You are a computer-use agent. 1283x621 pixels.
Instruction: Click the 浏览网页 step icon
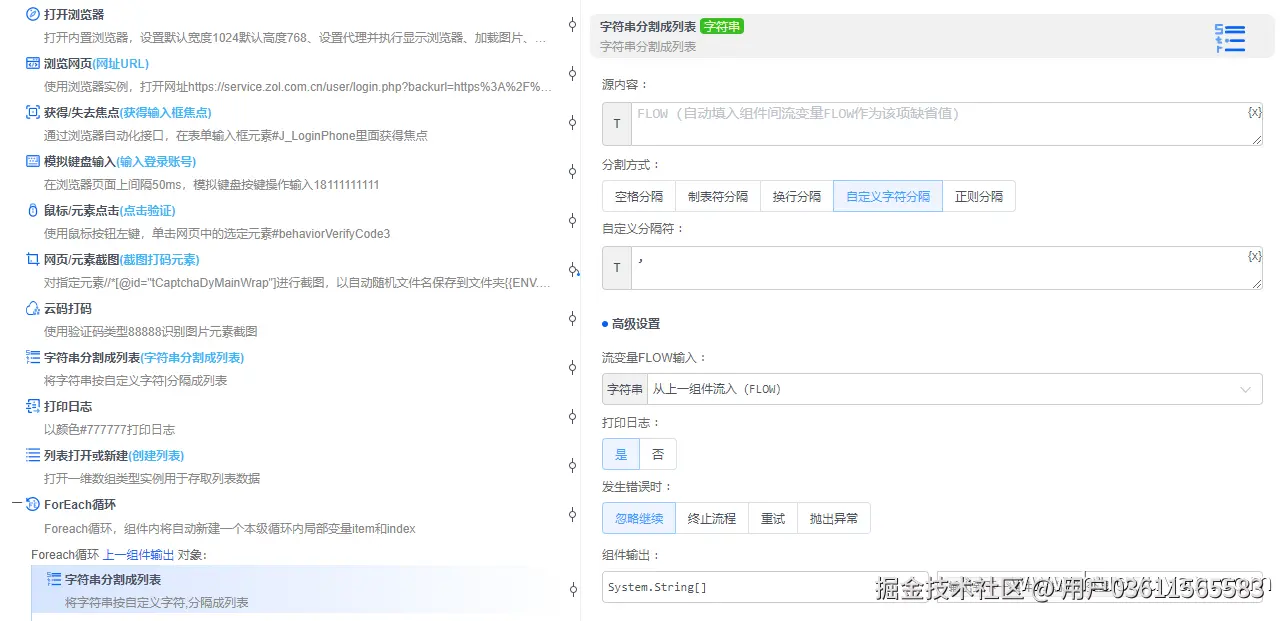coord(33,63)
